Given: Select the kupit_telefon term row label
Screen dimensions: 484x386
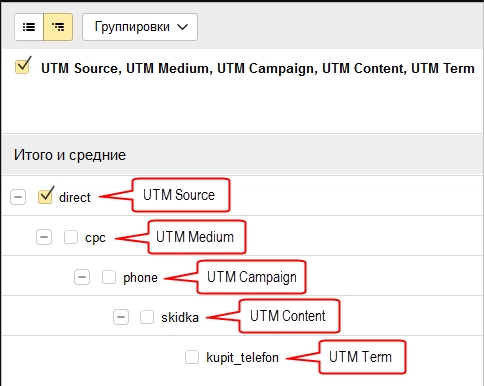Looking at the screenshot, I should click(x=242, y=358).
